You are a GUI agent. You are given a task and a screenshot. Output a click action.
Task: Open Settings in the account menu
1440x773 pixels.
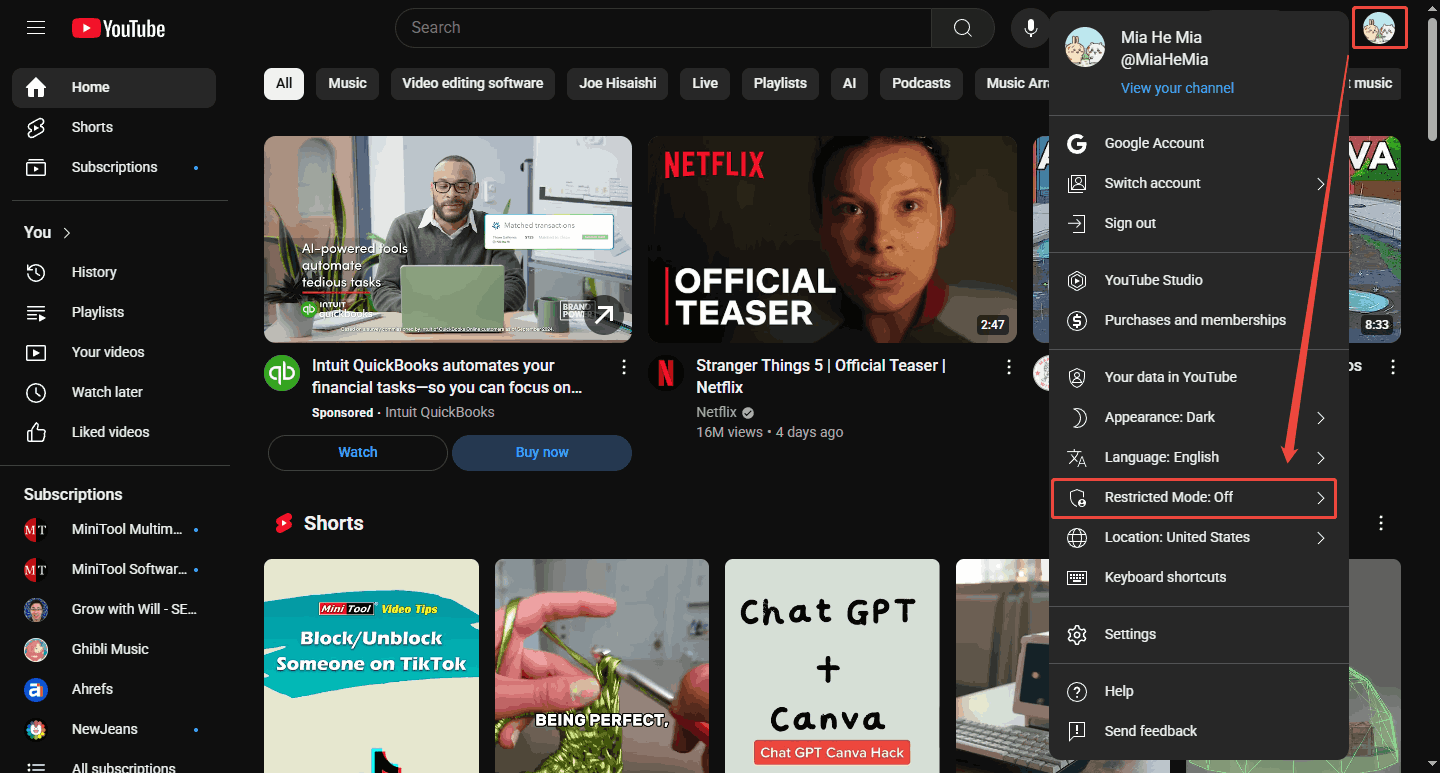point(1199,634)
